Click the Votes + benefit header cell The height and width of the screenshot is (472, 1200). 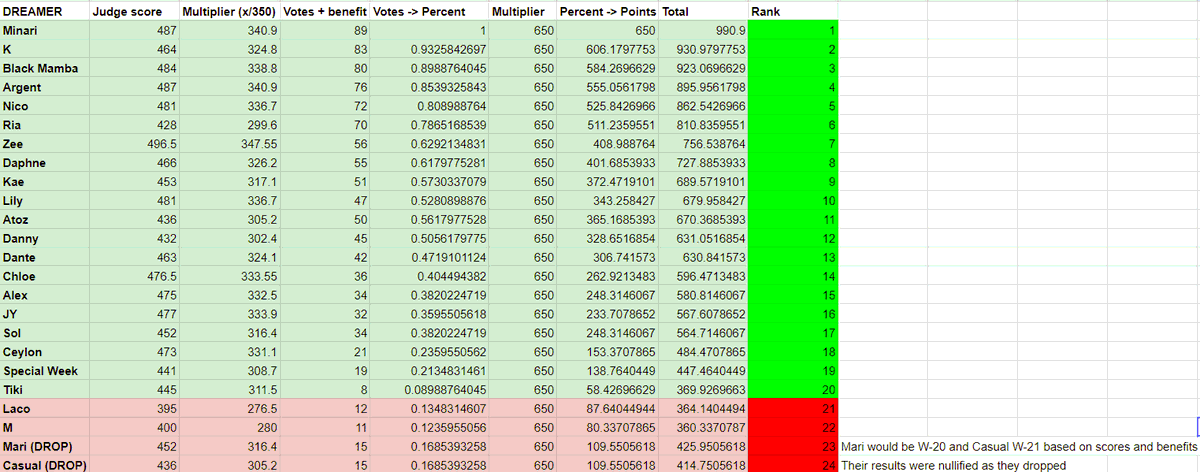(x=326, y=12)
